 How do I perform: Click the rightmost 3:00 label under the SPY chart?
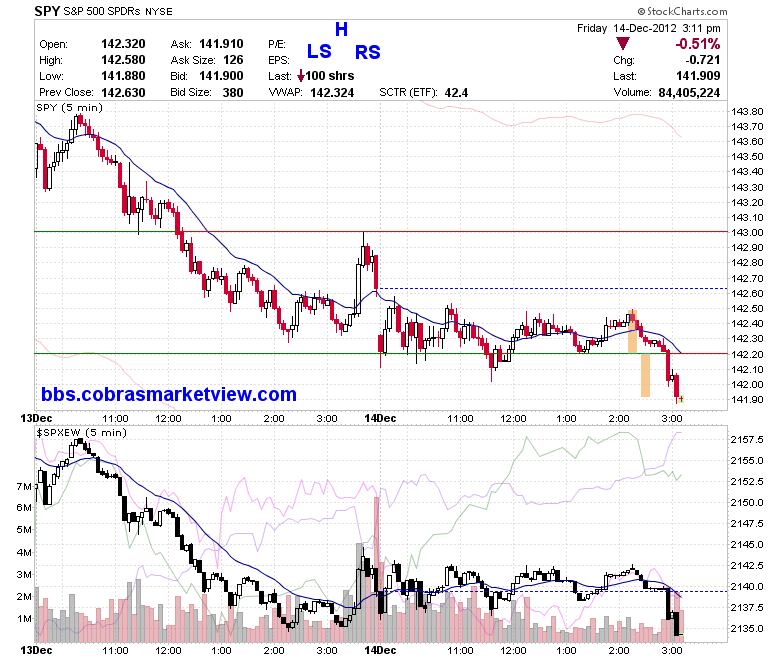(x=672, y=418)
